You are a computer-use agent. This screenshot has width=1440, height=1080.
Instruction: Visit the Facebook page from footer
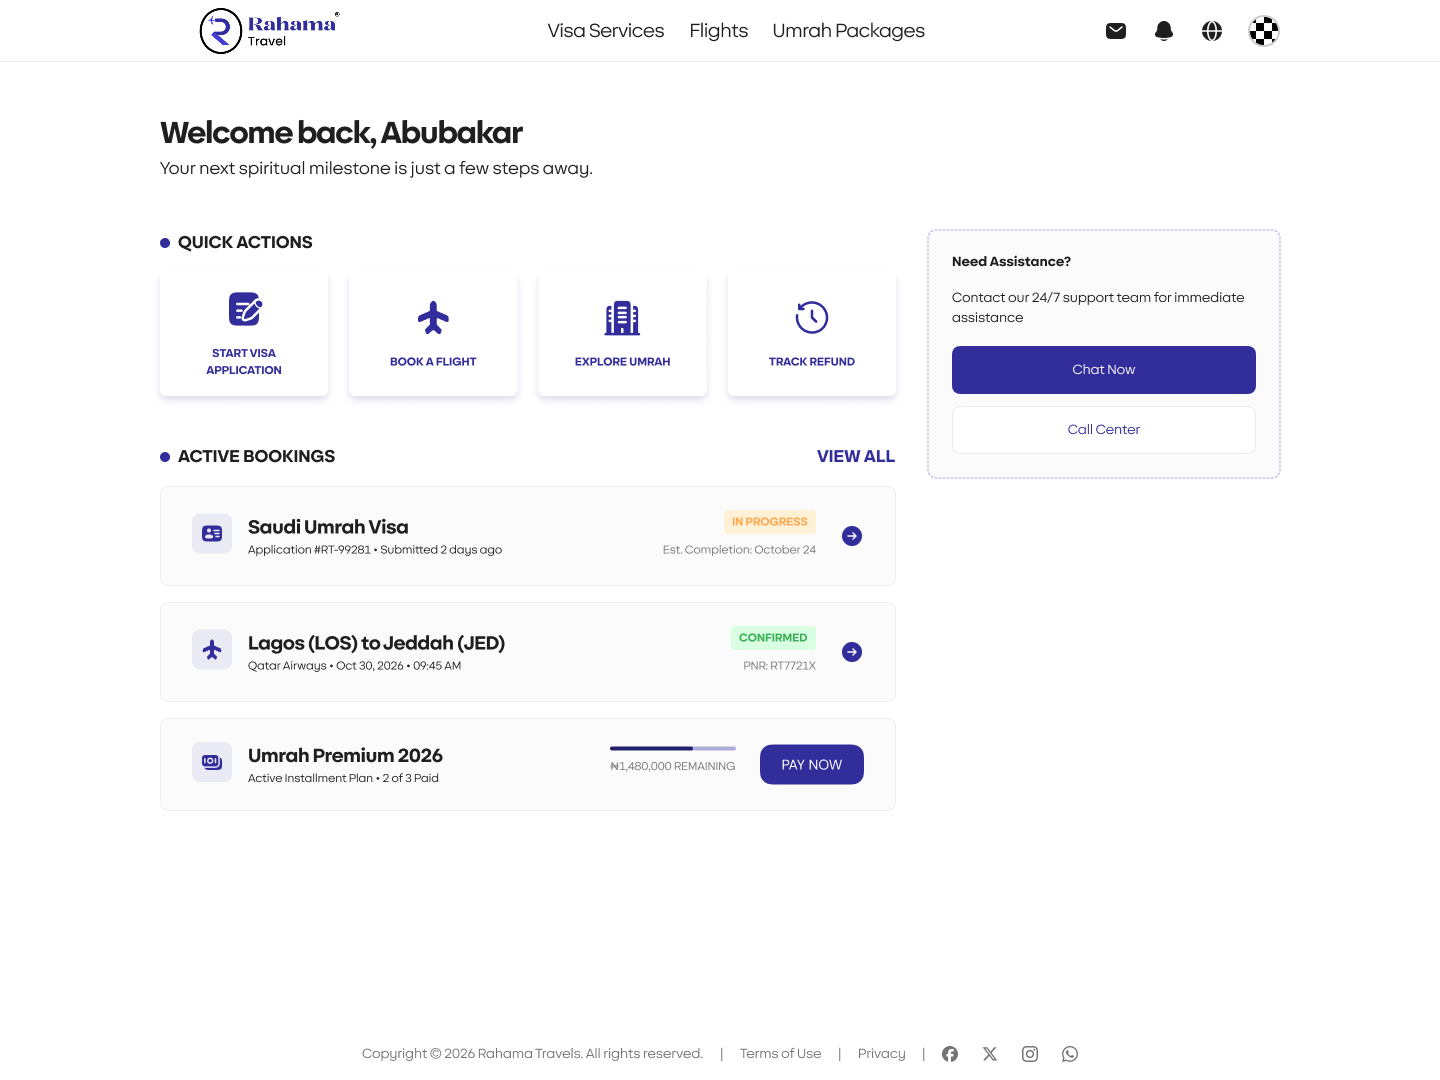(950, 1054)
